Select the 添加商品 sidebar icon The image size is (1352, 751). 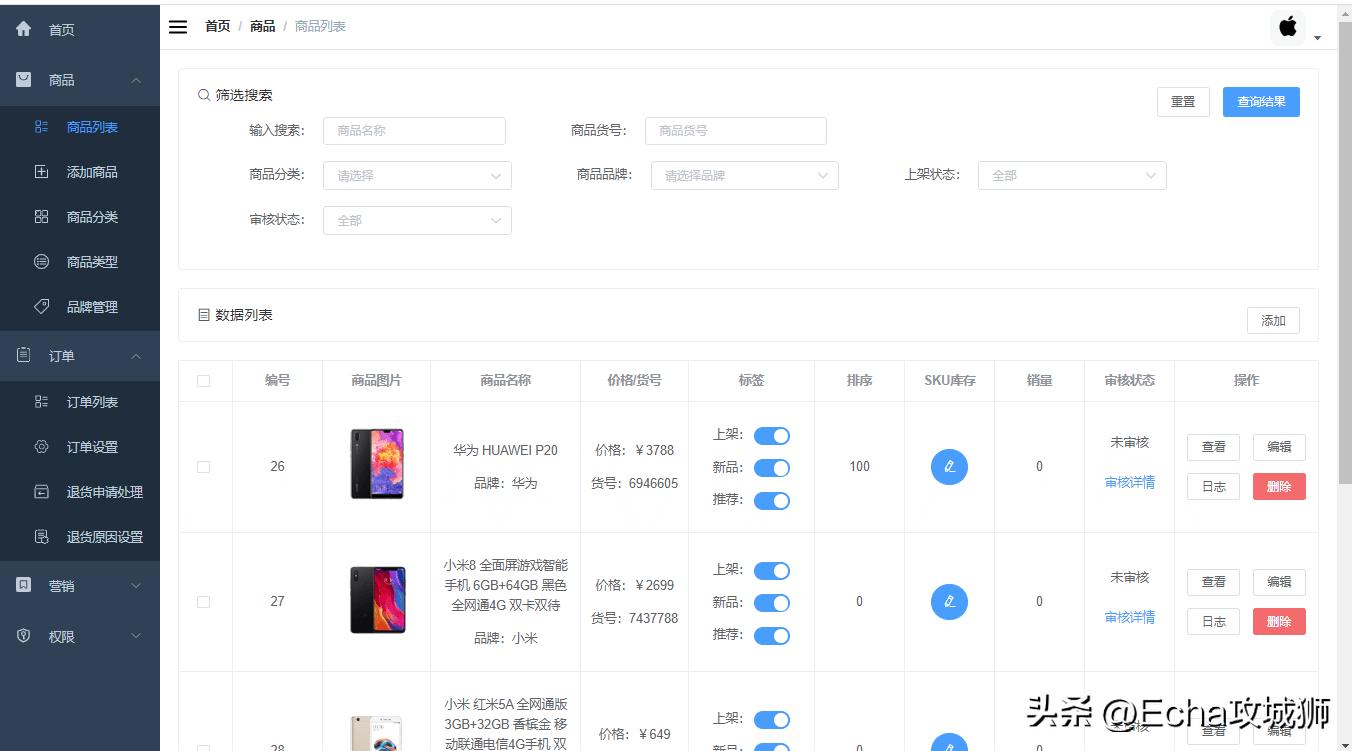click(x=40, y=171)
